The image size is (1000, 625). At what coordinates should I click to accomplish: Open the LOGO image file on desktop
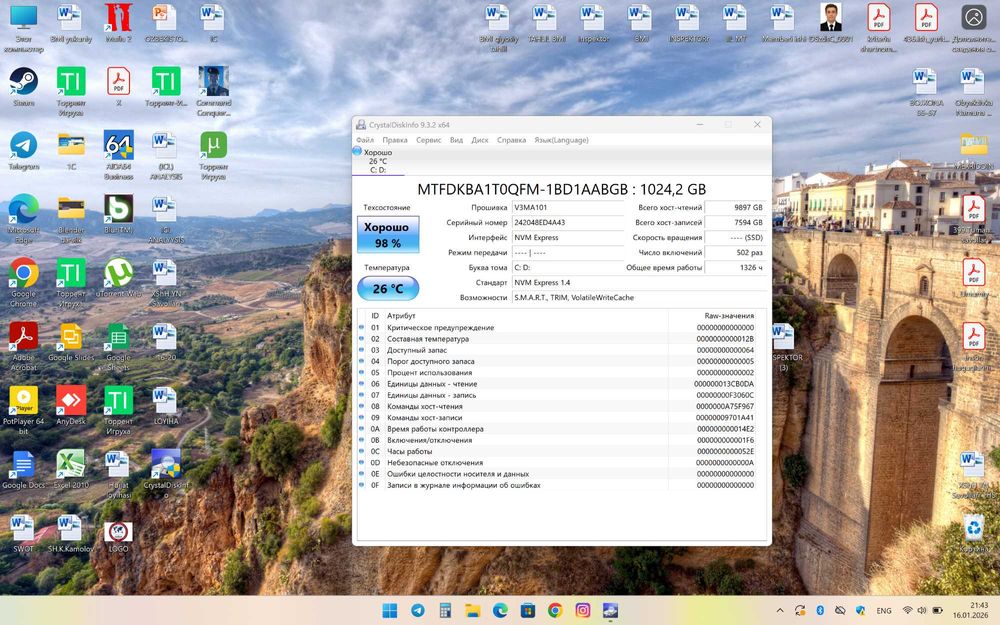tap(119, 536)
